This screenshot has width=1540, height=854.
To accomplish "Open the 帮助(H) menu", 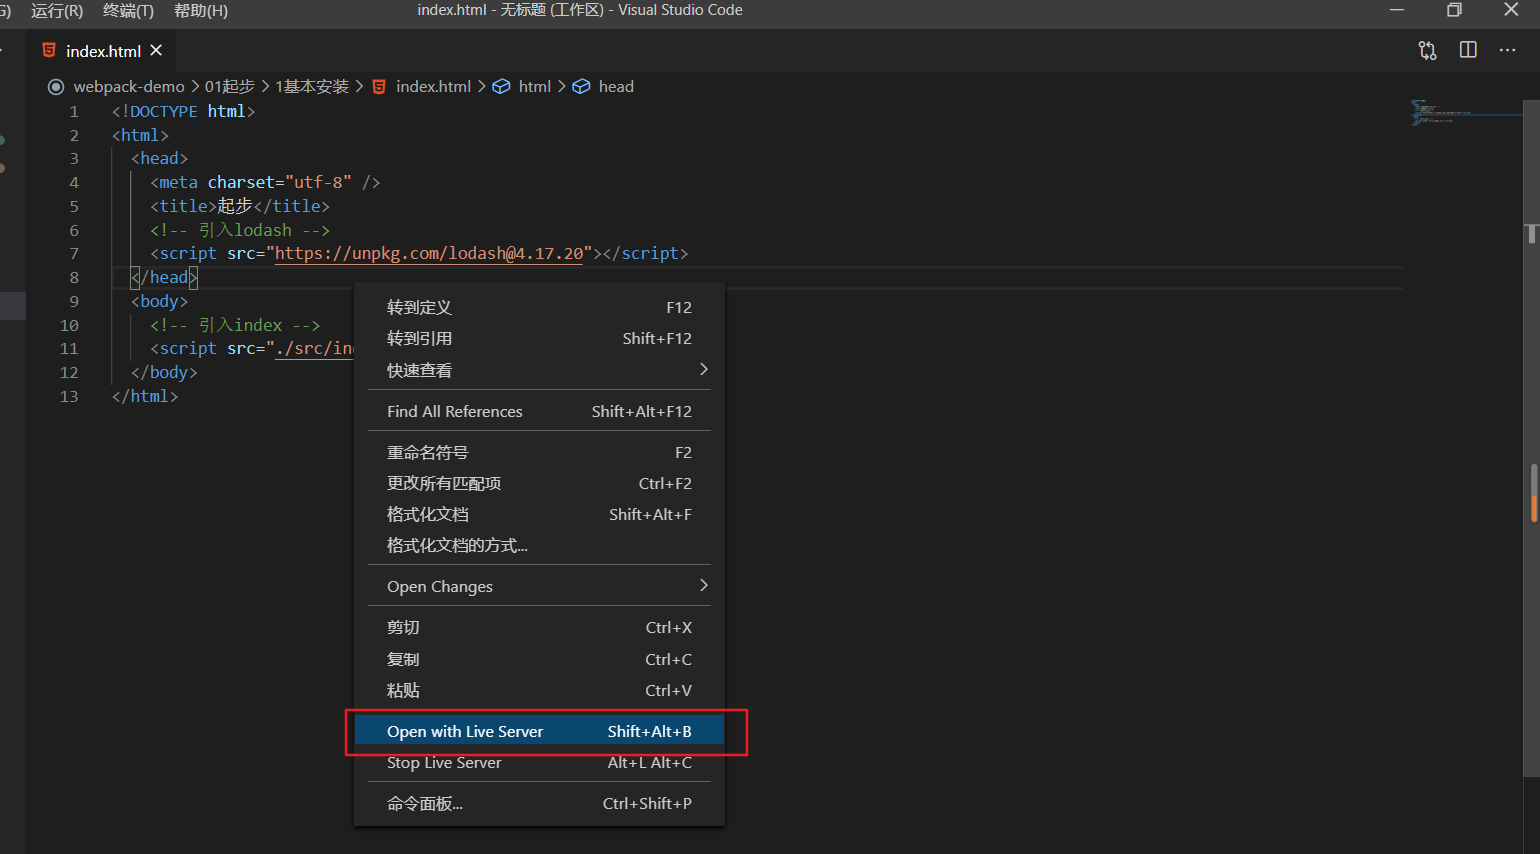I will point(200,10).
